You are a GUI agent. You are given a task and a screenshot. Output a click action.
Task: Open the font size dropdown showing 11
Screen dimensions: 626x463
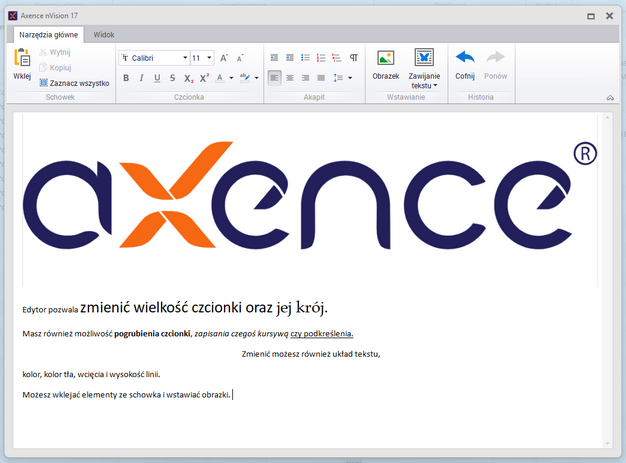coord(209,58)
